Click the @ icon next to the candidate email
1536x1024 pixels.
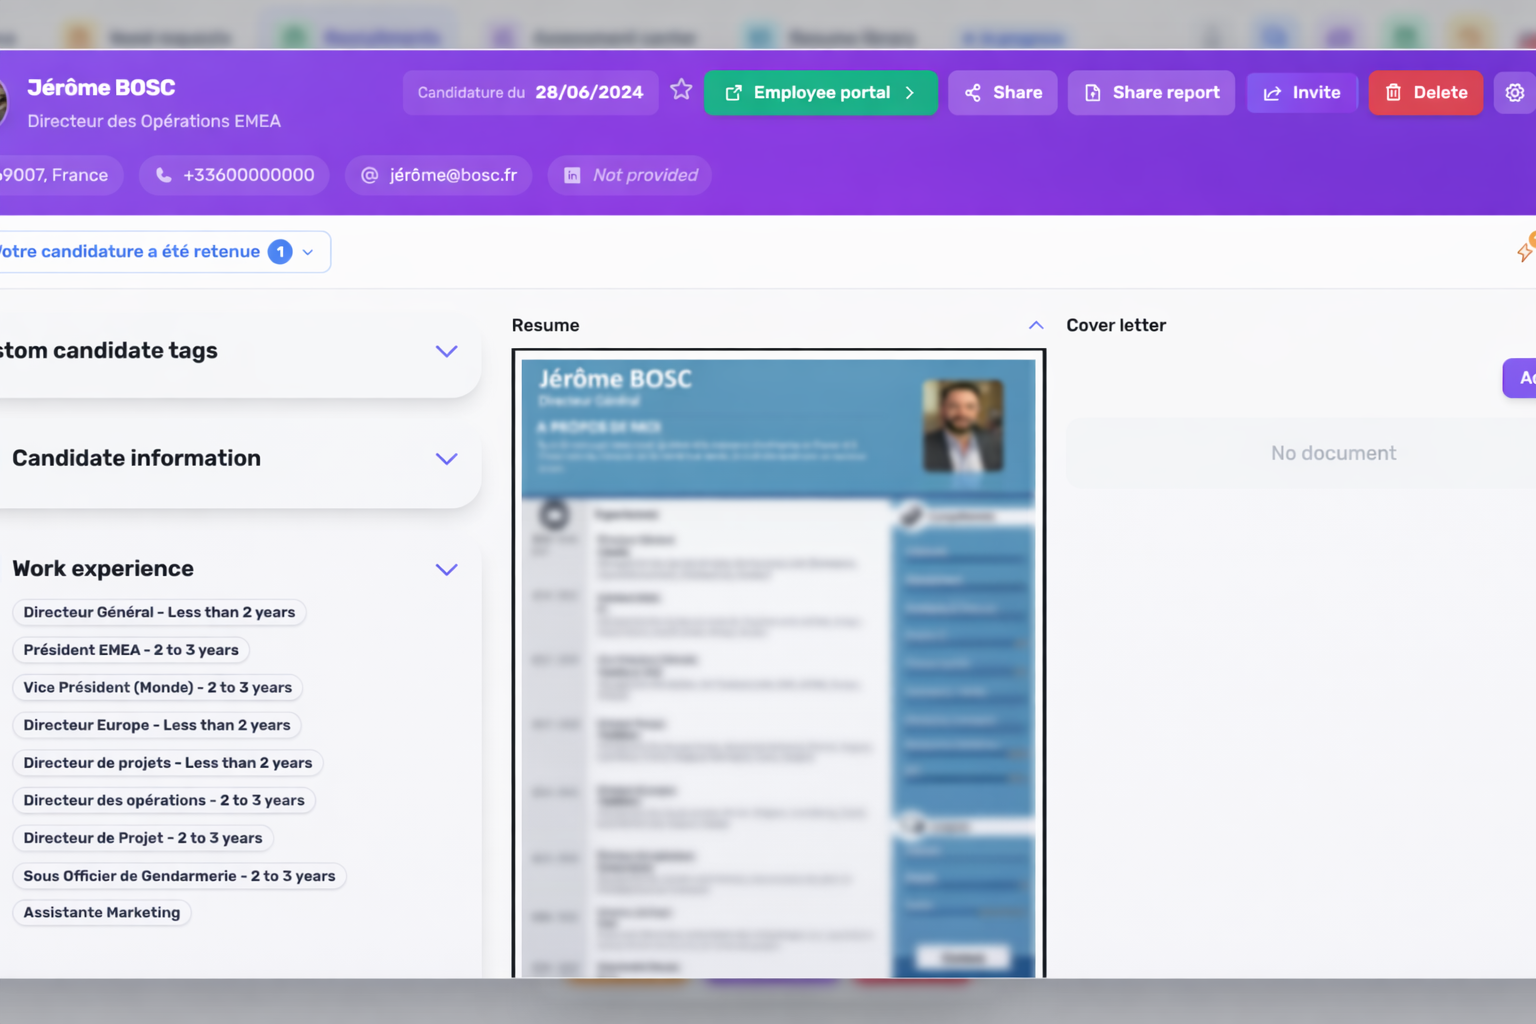coord(369,174)
